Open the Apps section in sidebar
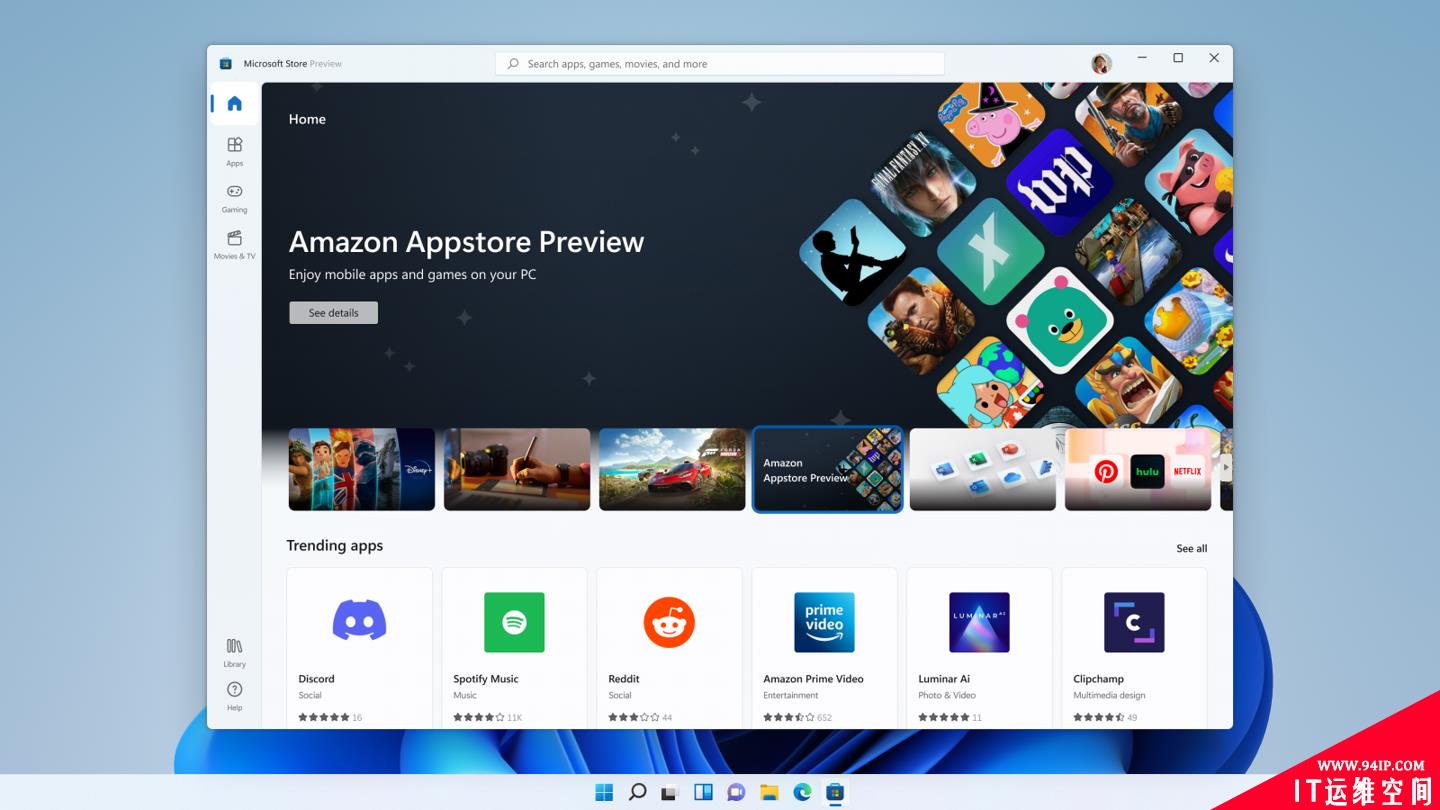Screen dimensions: 1440x810 click(x=234, y=151)
